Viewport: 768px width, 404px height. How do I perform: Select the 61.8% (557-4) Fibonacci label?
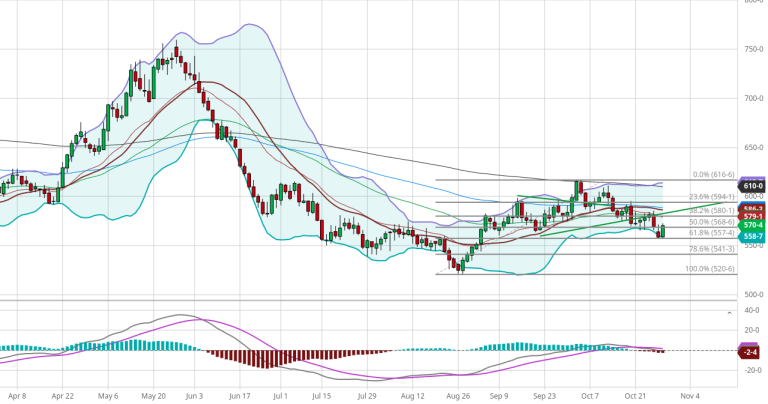pos(712,233)
